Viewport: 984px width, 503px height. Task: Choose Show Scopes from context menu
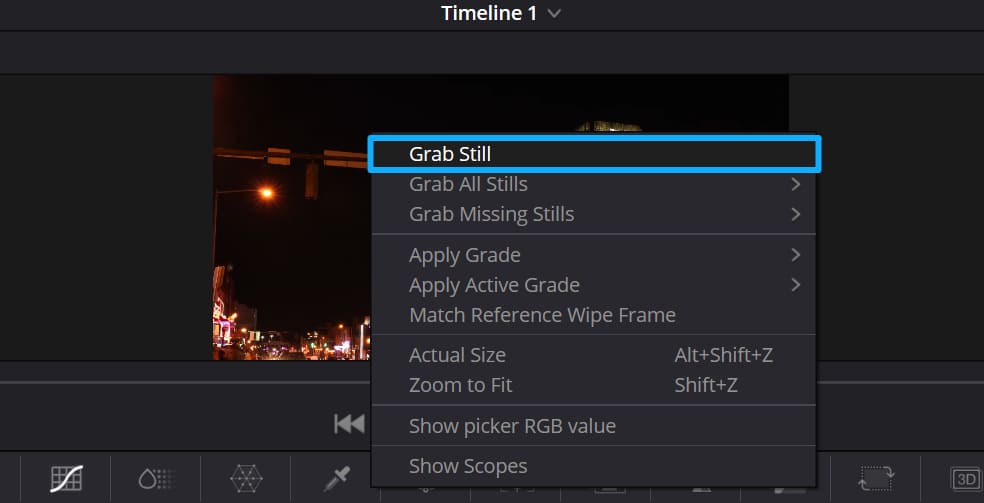point(594,467)
